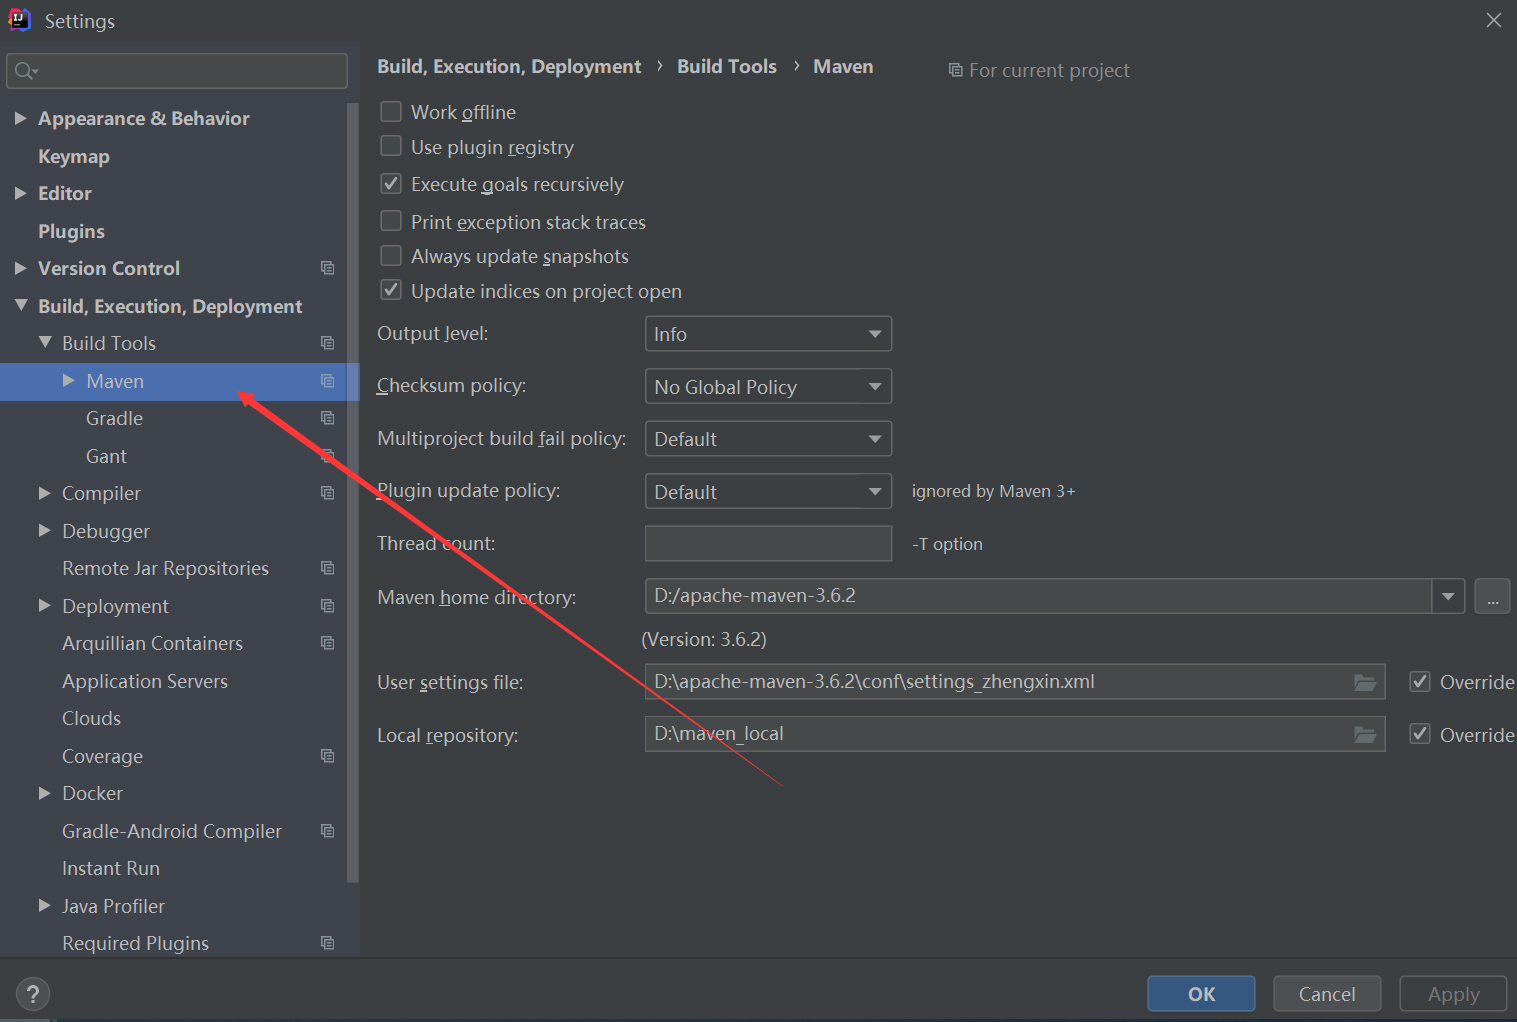Open Instant Run settings
The image size is (1517, 1022).
click(111, 868)
